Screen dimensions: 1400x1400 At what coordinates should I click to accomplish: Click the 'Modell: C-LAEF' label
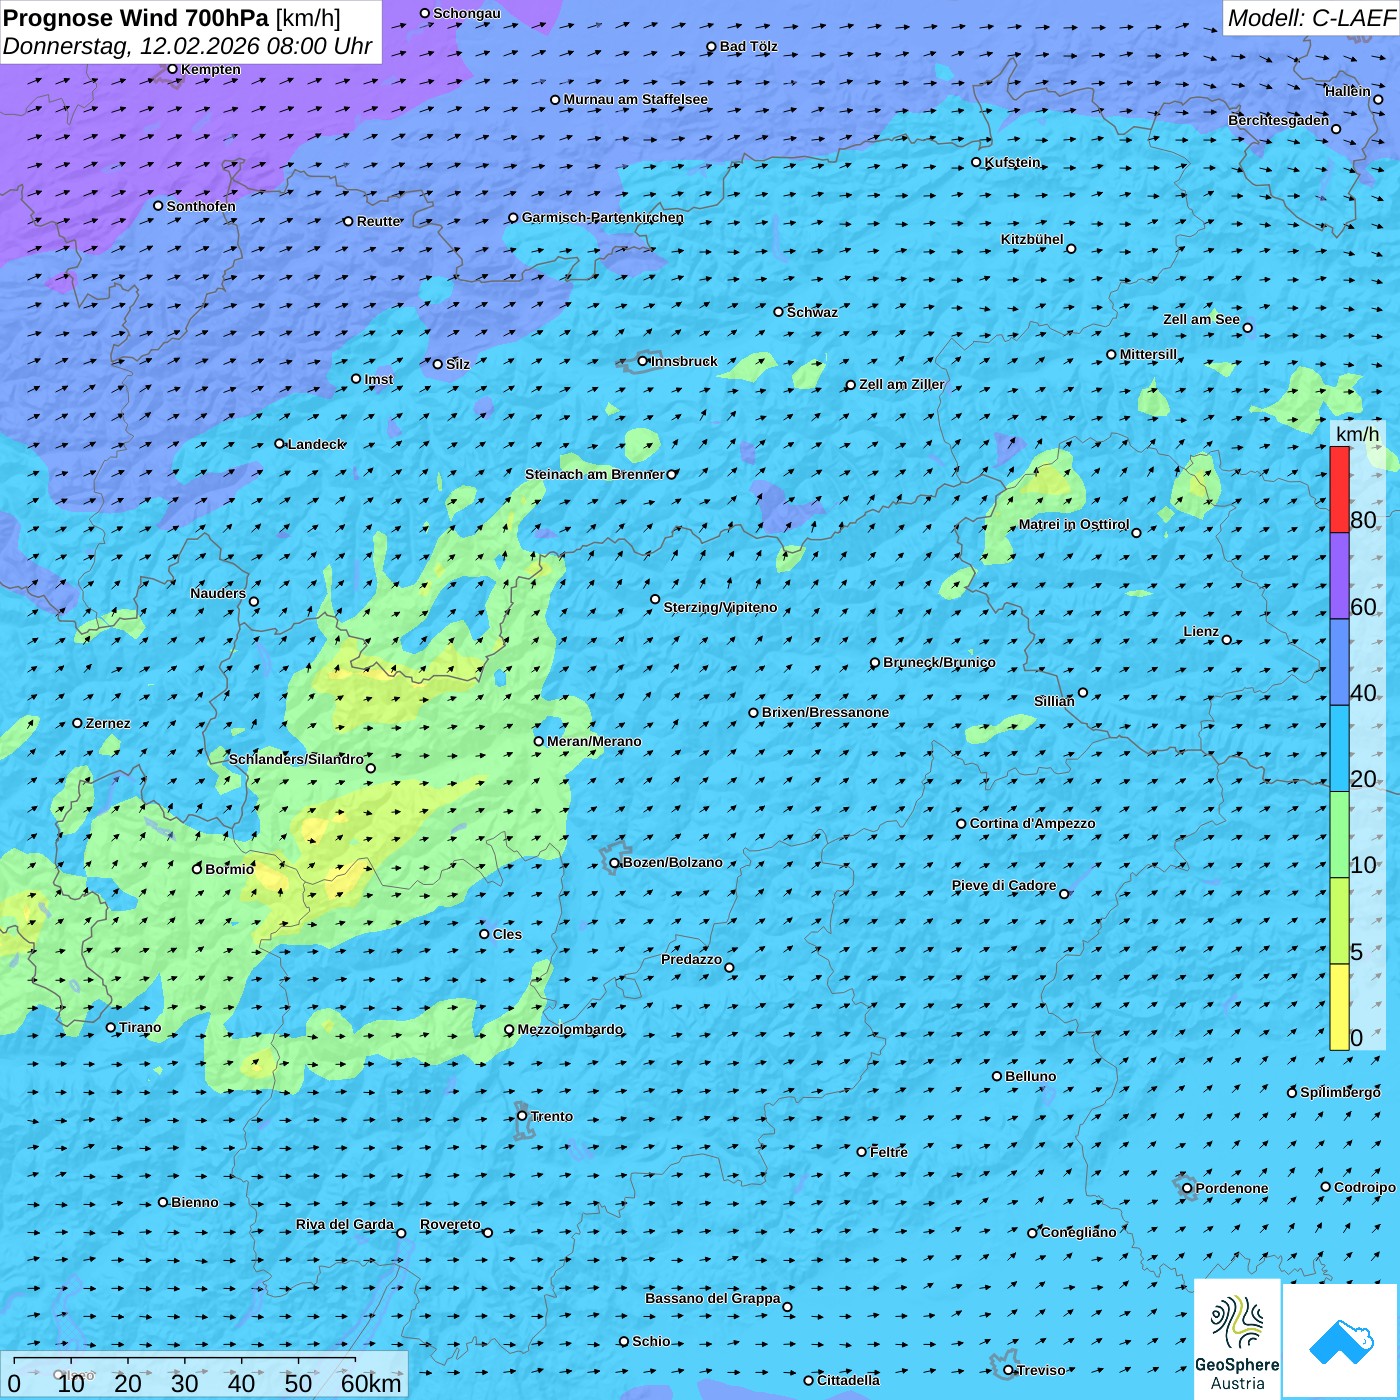point(1311,18)
